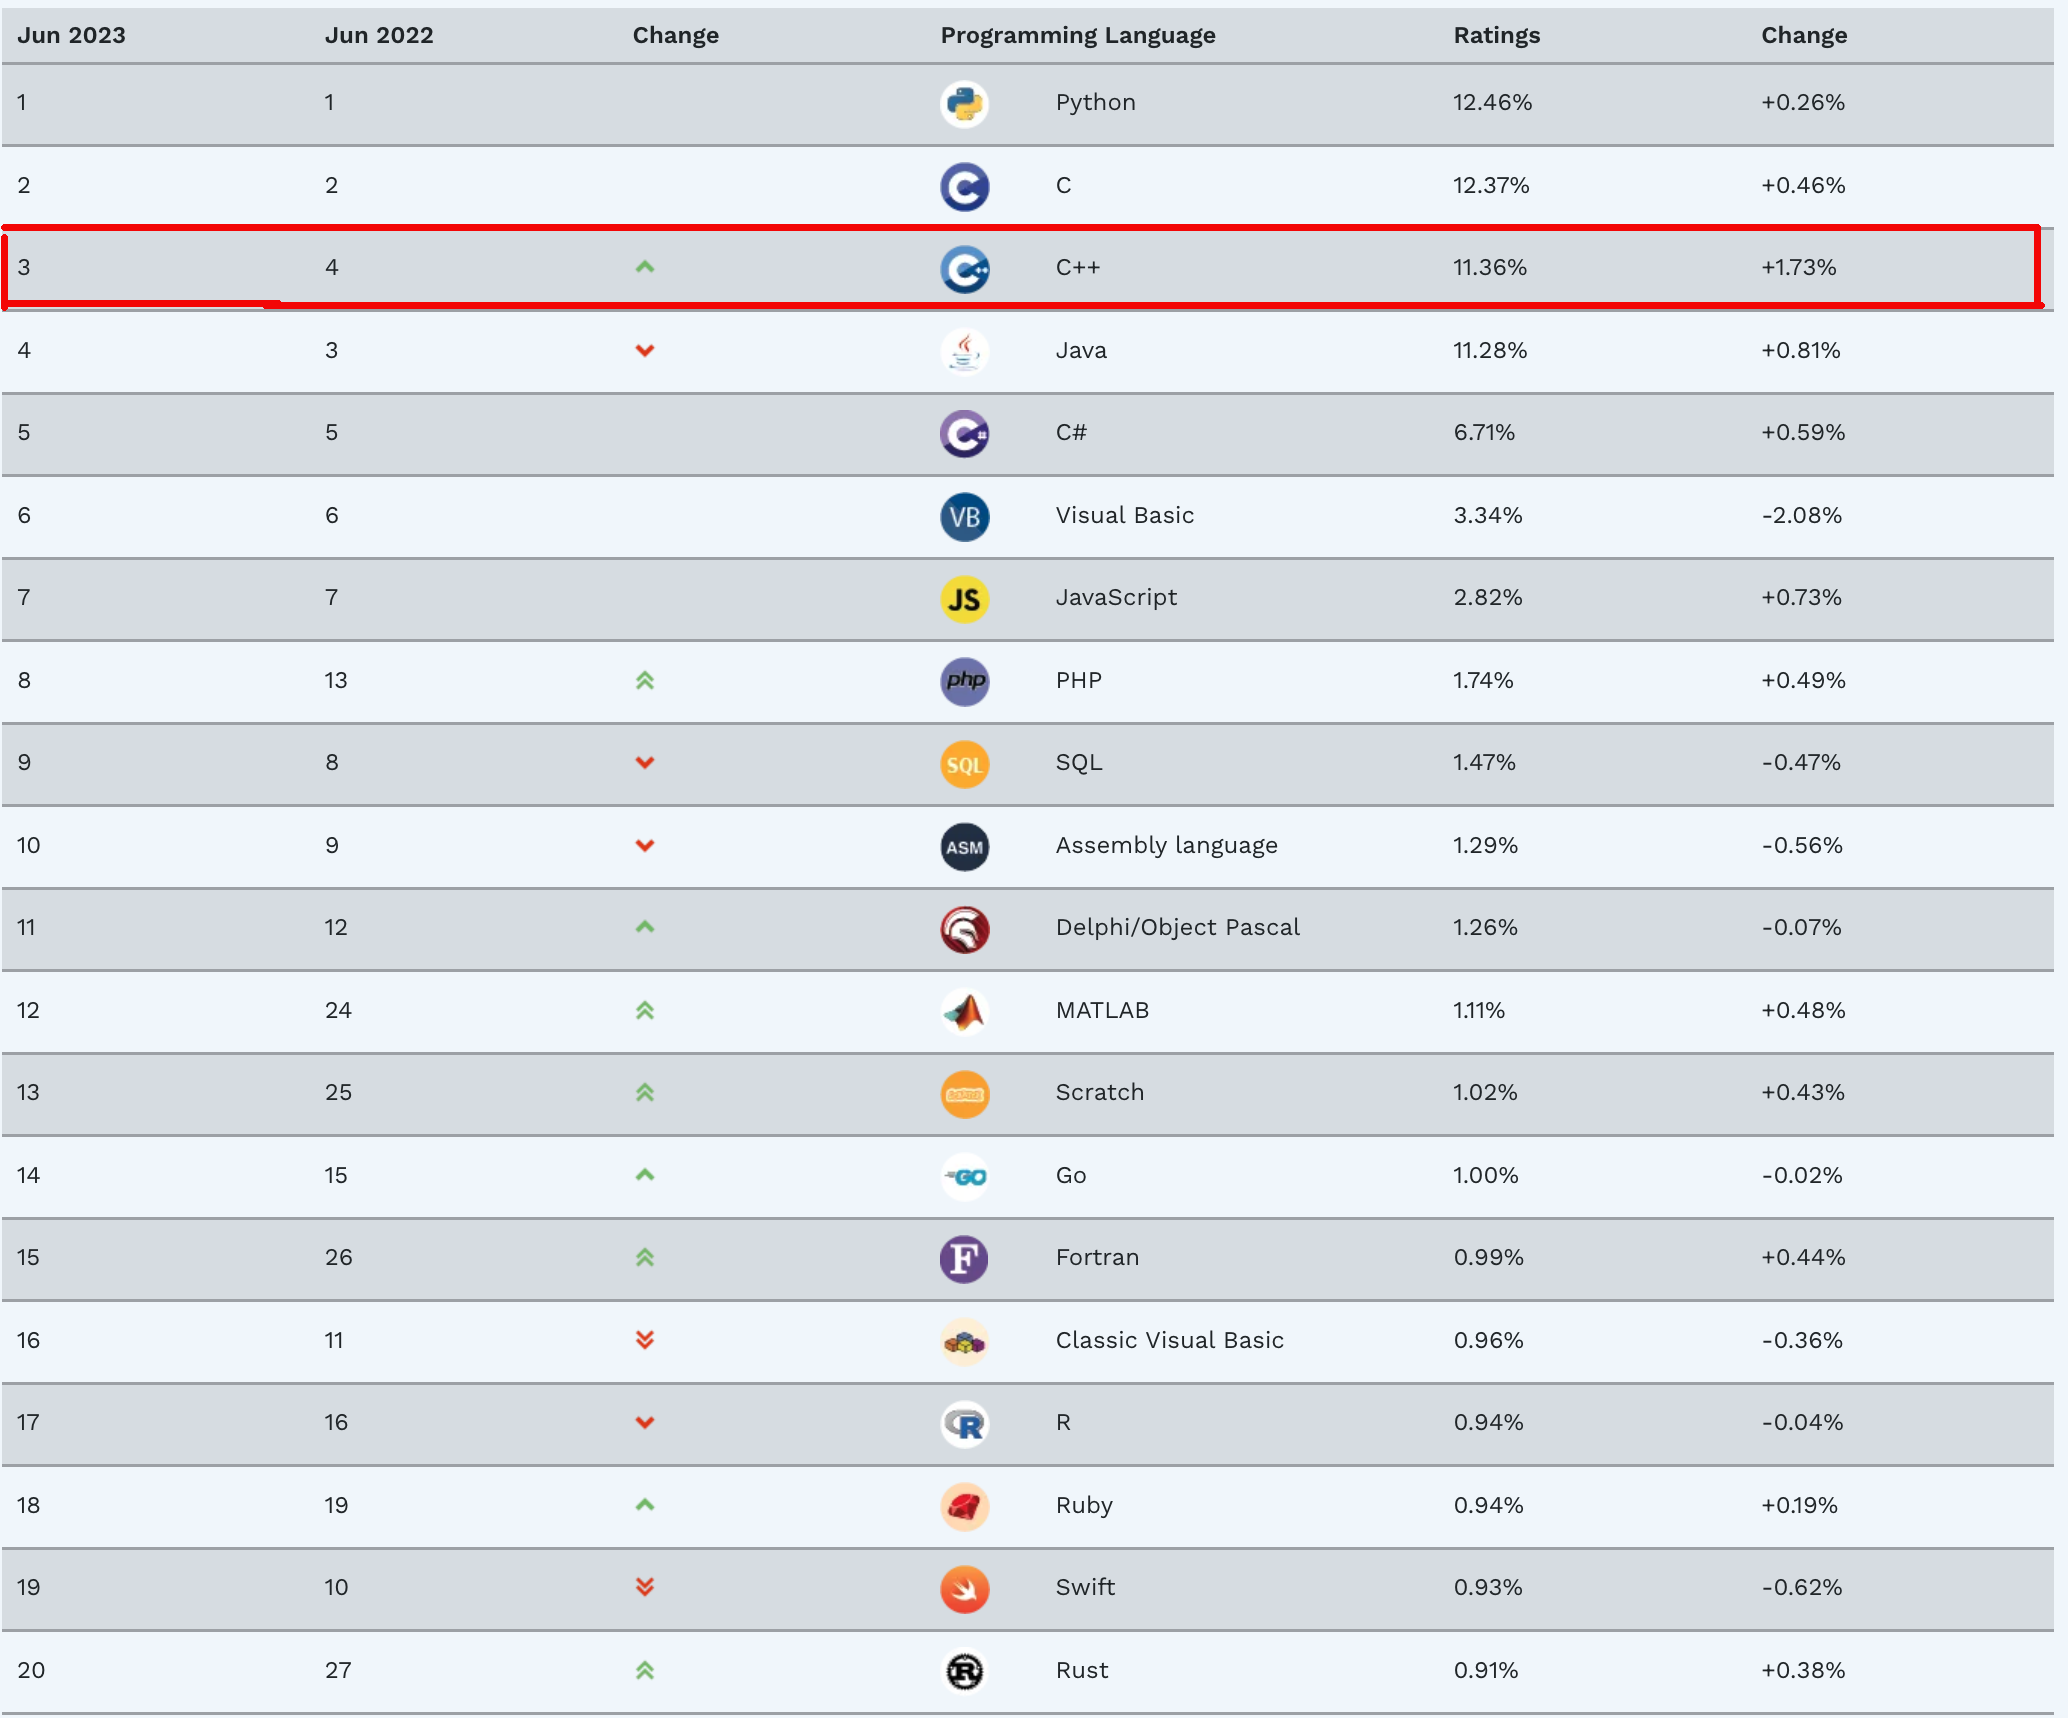The height and width of the screenshot is (1718, 2068).
Task: Select the PHP logo icon
Action: pos(964,682)
